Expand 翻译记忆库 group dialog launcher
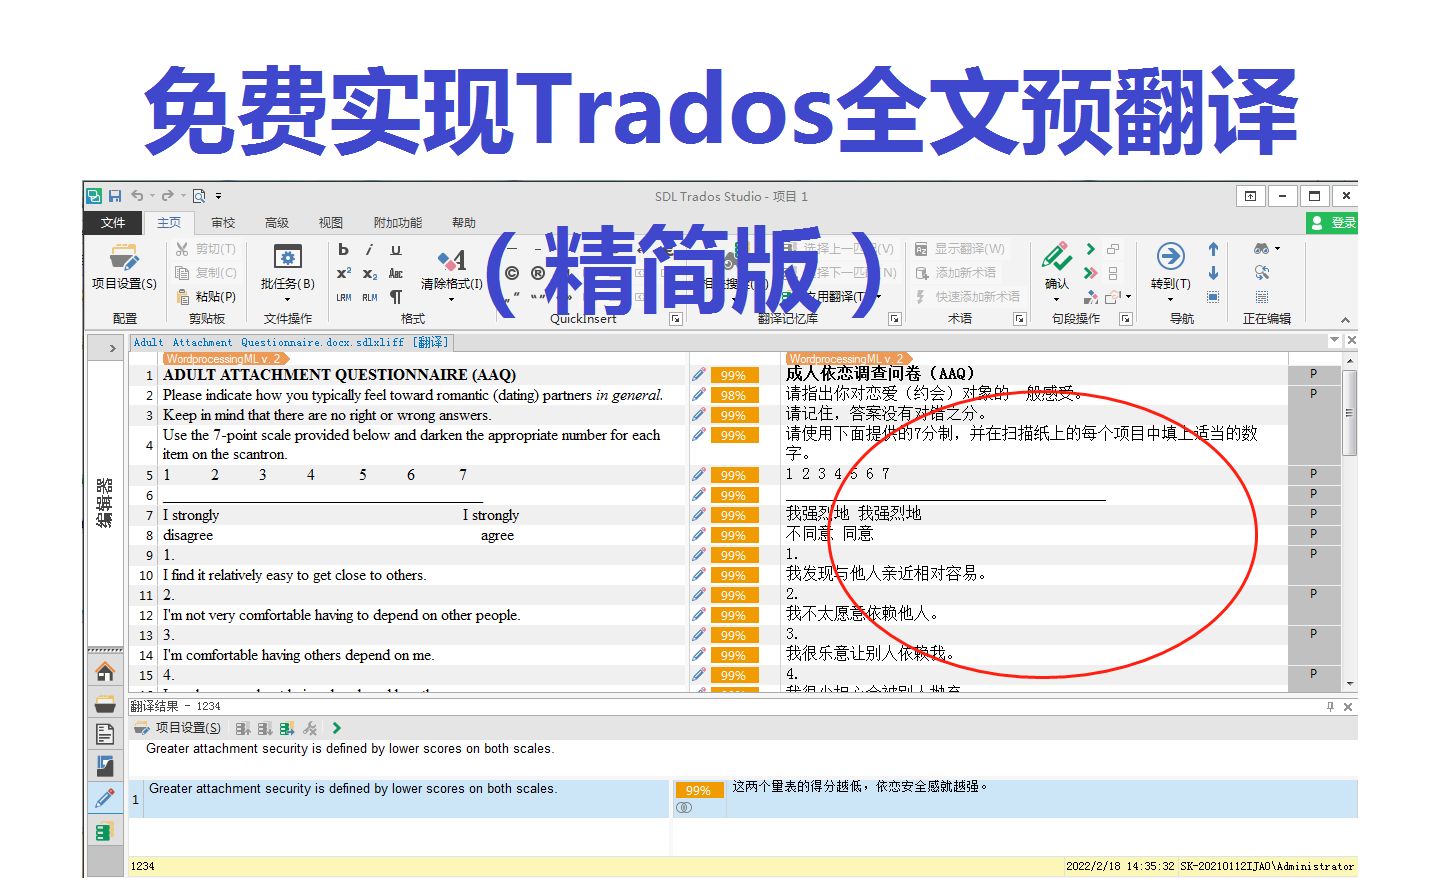The image size is (1433, 896). pyautogui.click(x=895, y=319)
